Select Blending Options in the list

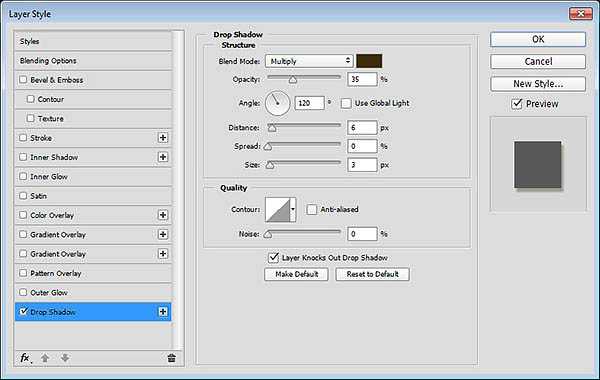pyautogui.click(x=93, y=61)
